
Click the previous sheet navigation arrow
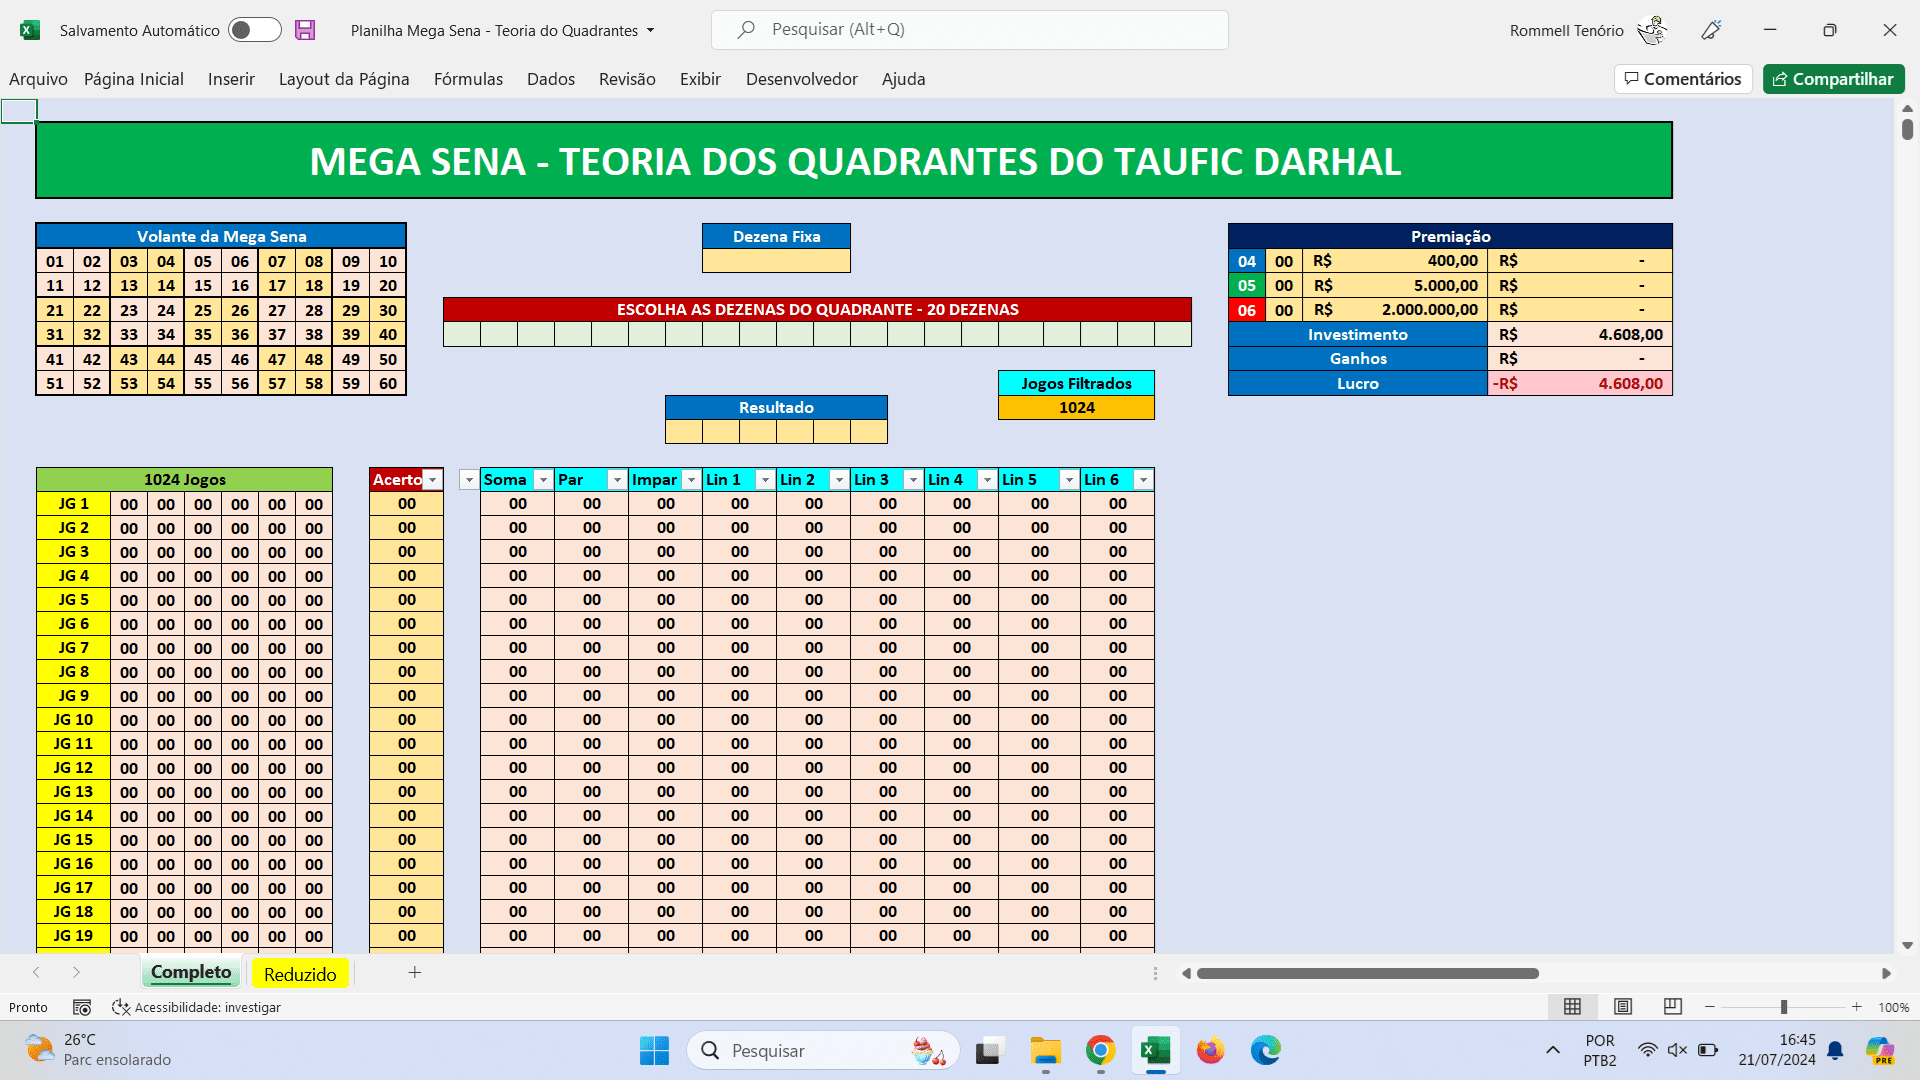pos(36,972)
